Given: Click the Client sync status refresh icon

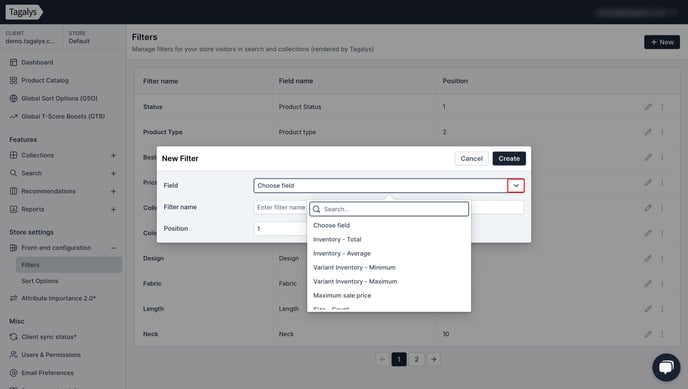Looking at the screenshot, I should coord(14,337).
